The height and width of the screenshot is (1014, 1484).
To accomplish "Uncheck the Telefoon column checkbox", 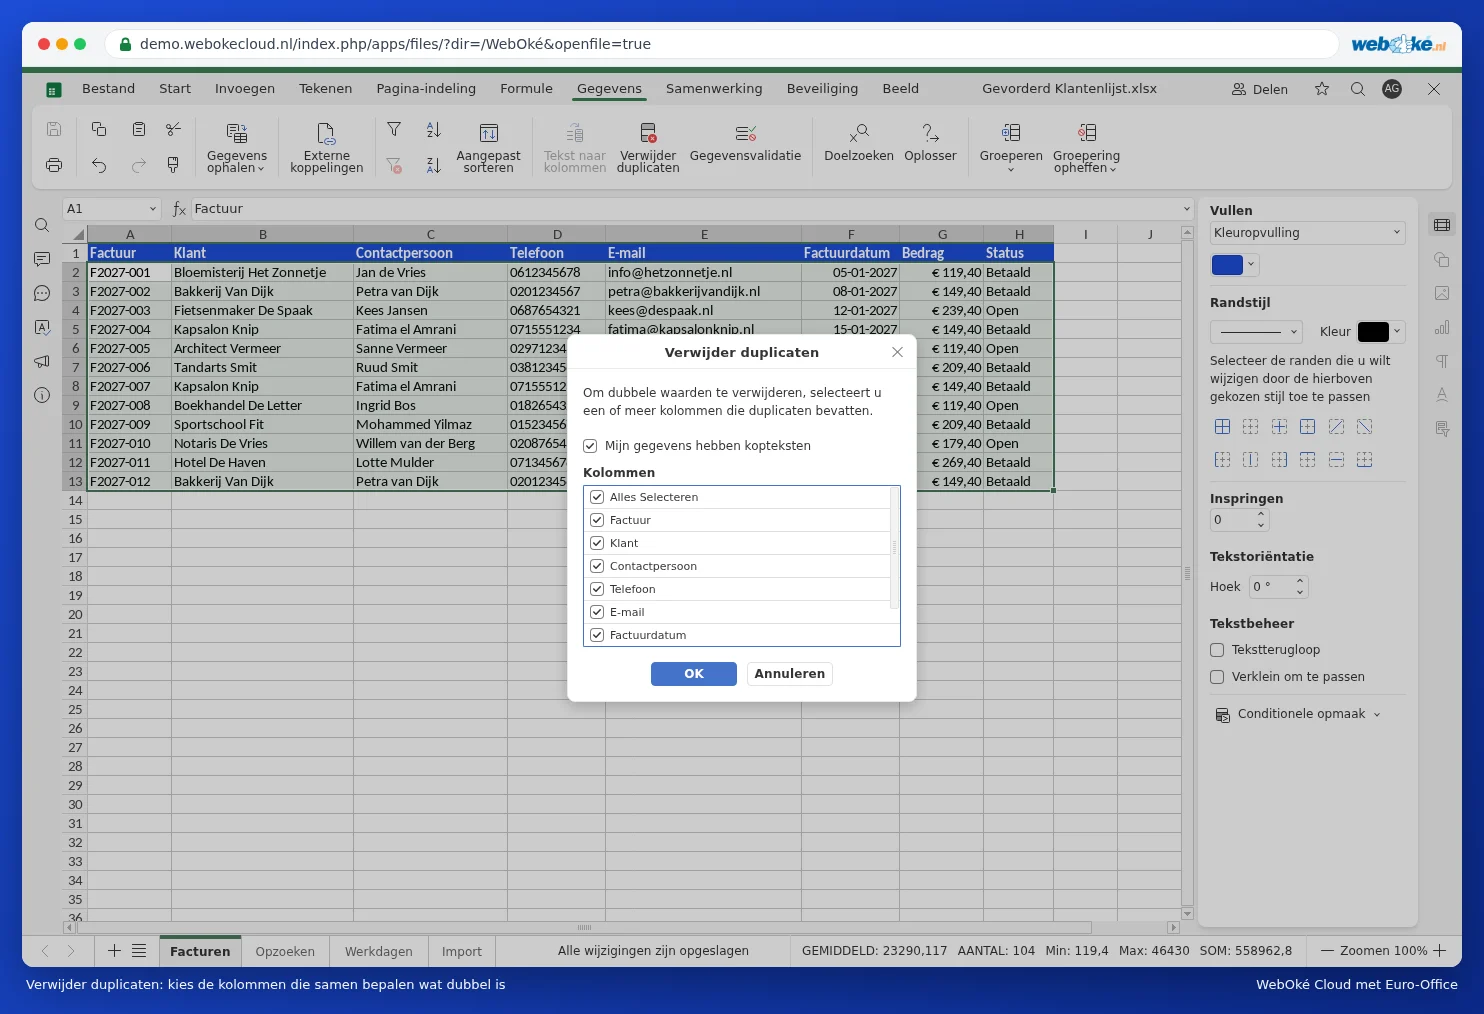I will pos(597,589).
